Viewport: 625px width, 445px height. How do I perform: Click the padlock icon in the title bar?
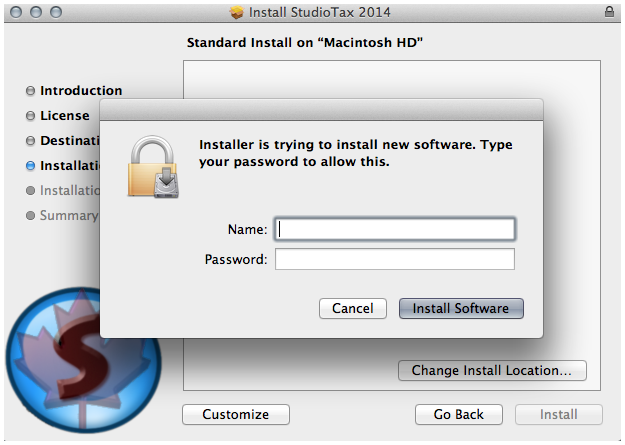609,12
